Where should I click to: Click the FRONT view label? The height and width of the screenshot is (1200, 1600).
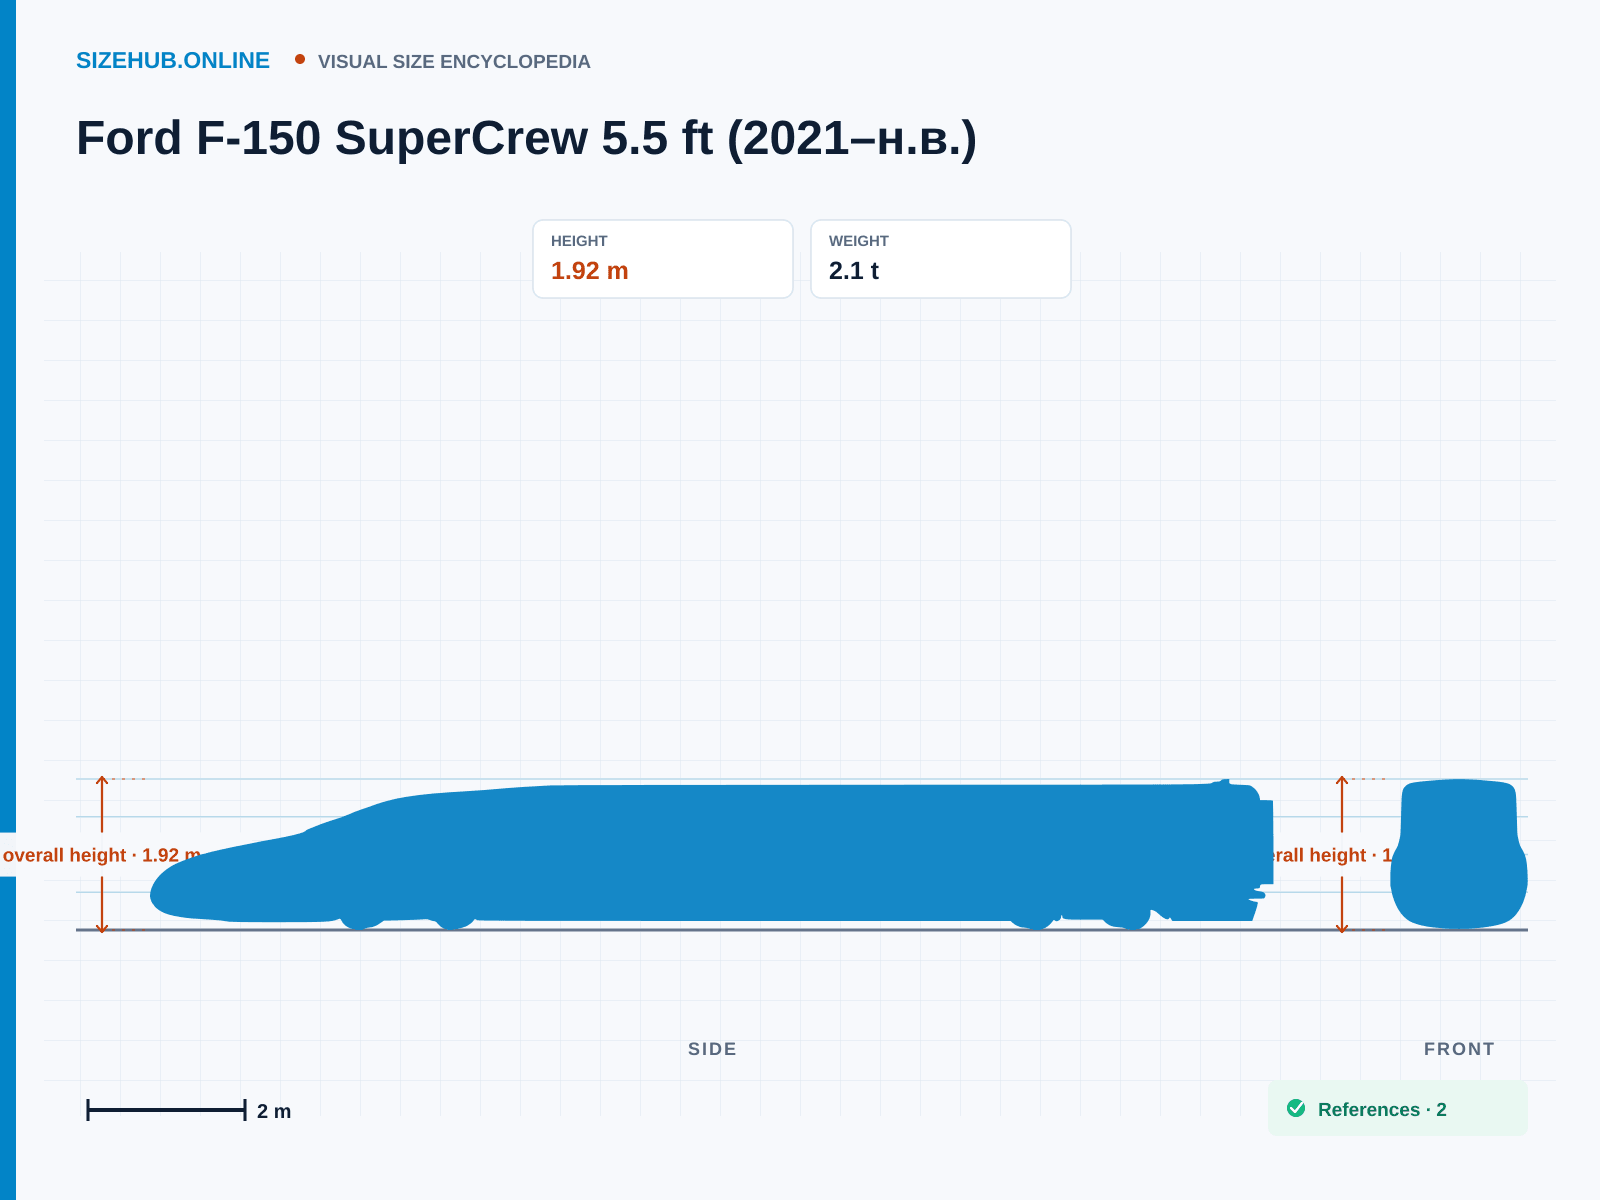pyautogui.click(x=1459, y=1049)
